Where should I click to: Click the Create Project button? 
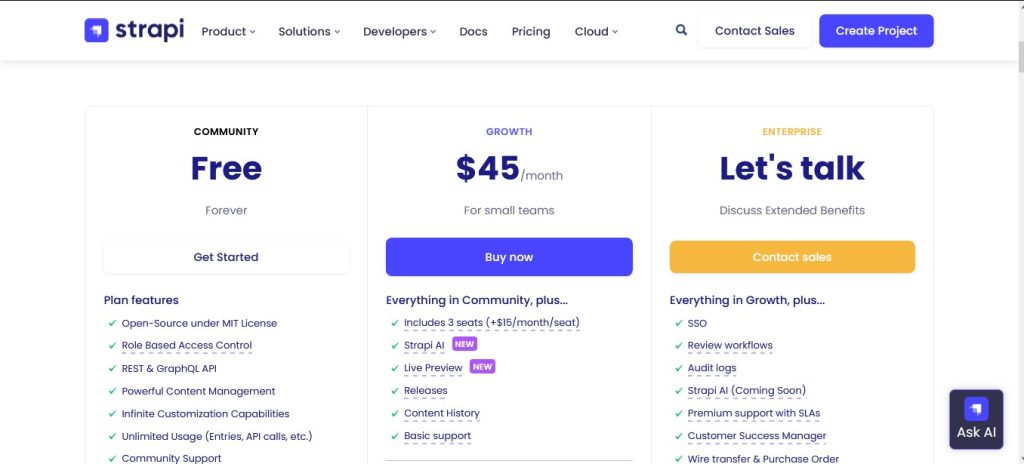pos(876,31)
